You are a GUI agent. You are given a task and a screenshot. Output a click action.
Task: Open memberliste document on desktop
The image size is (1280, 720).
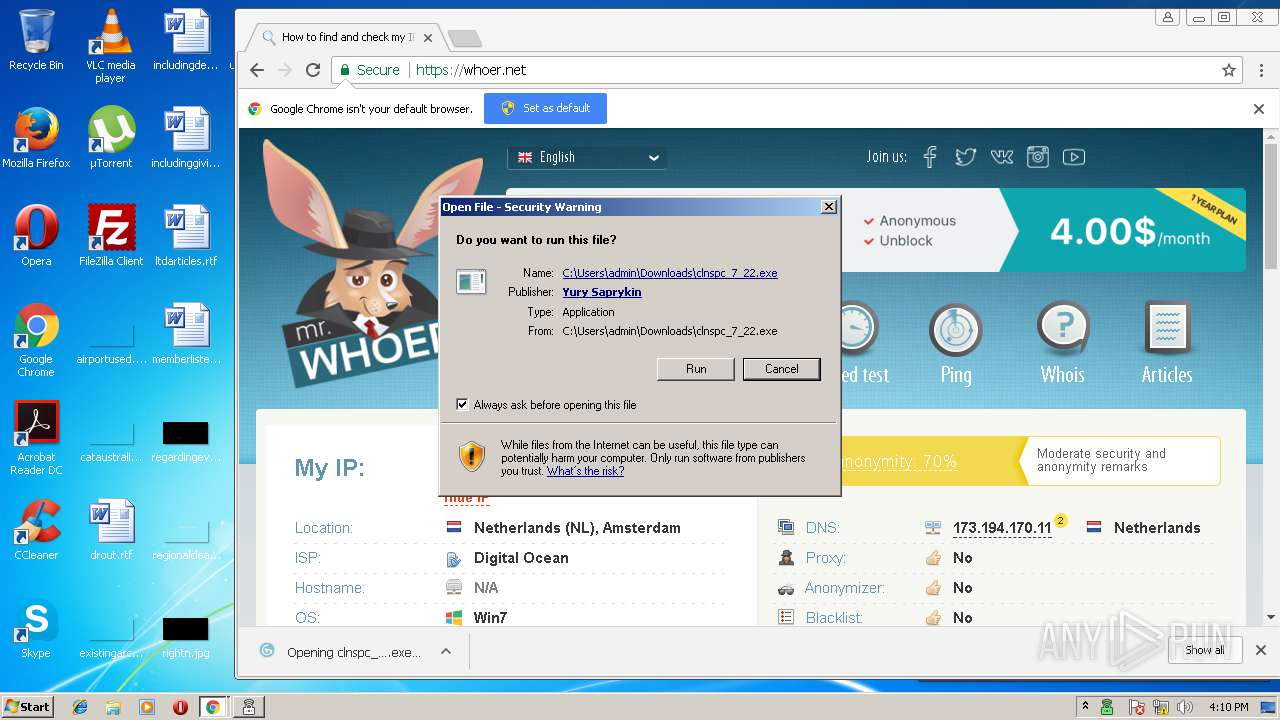pyautogui.click(x=186, y=334)
